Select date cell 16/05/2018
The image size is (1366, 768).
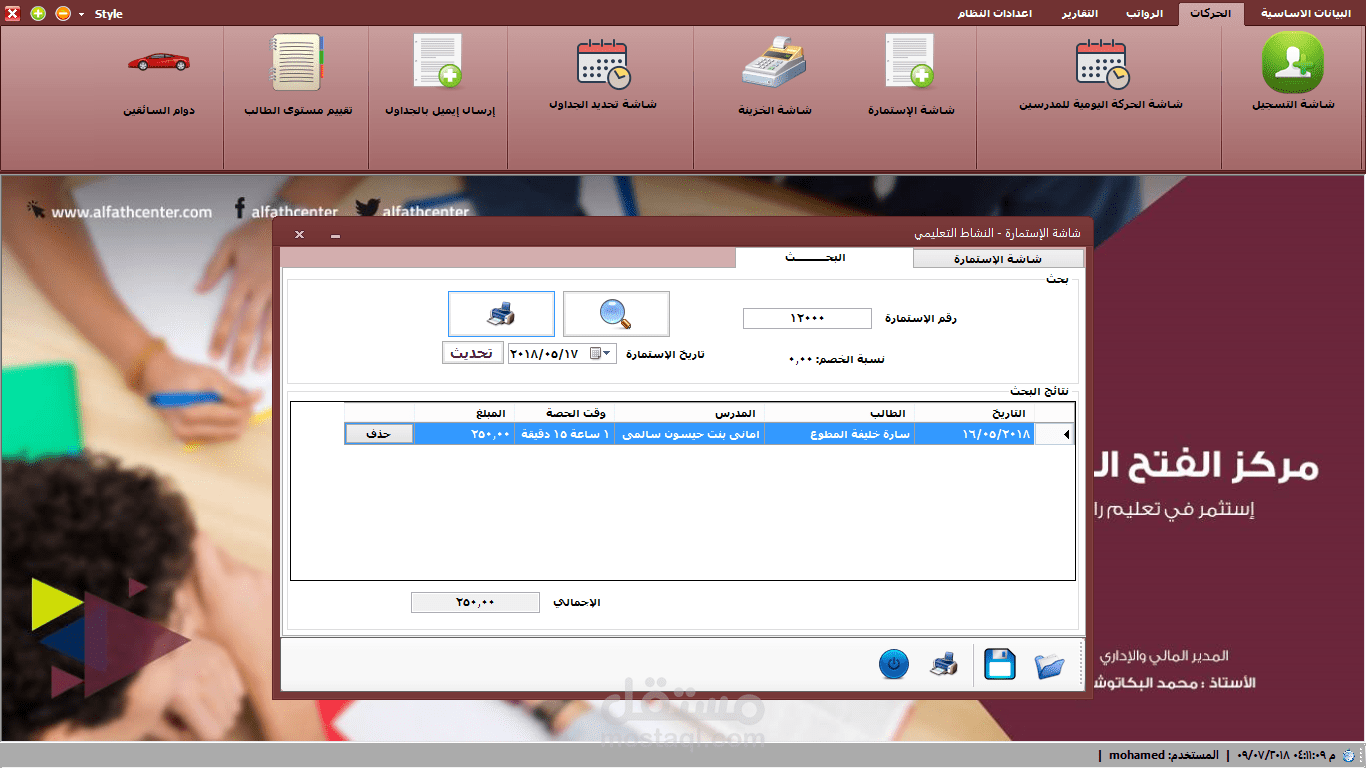[x=976, y=434]
